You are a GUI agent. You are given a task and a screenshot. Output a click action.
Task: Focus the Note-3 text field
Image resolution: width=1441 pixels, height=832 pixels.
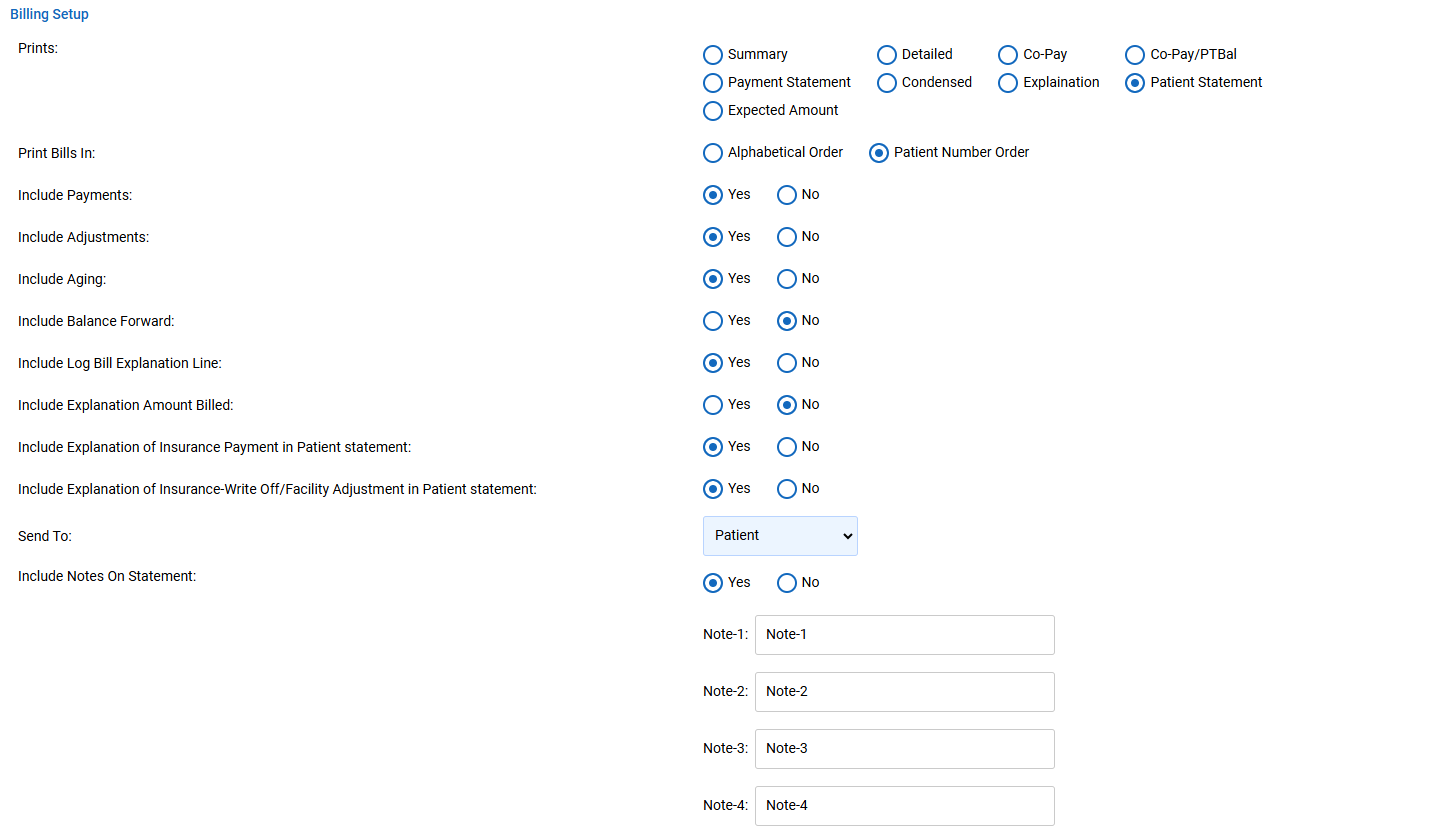(905, 749)
